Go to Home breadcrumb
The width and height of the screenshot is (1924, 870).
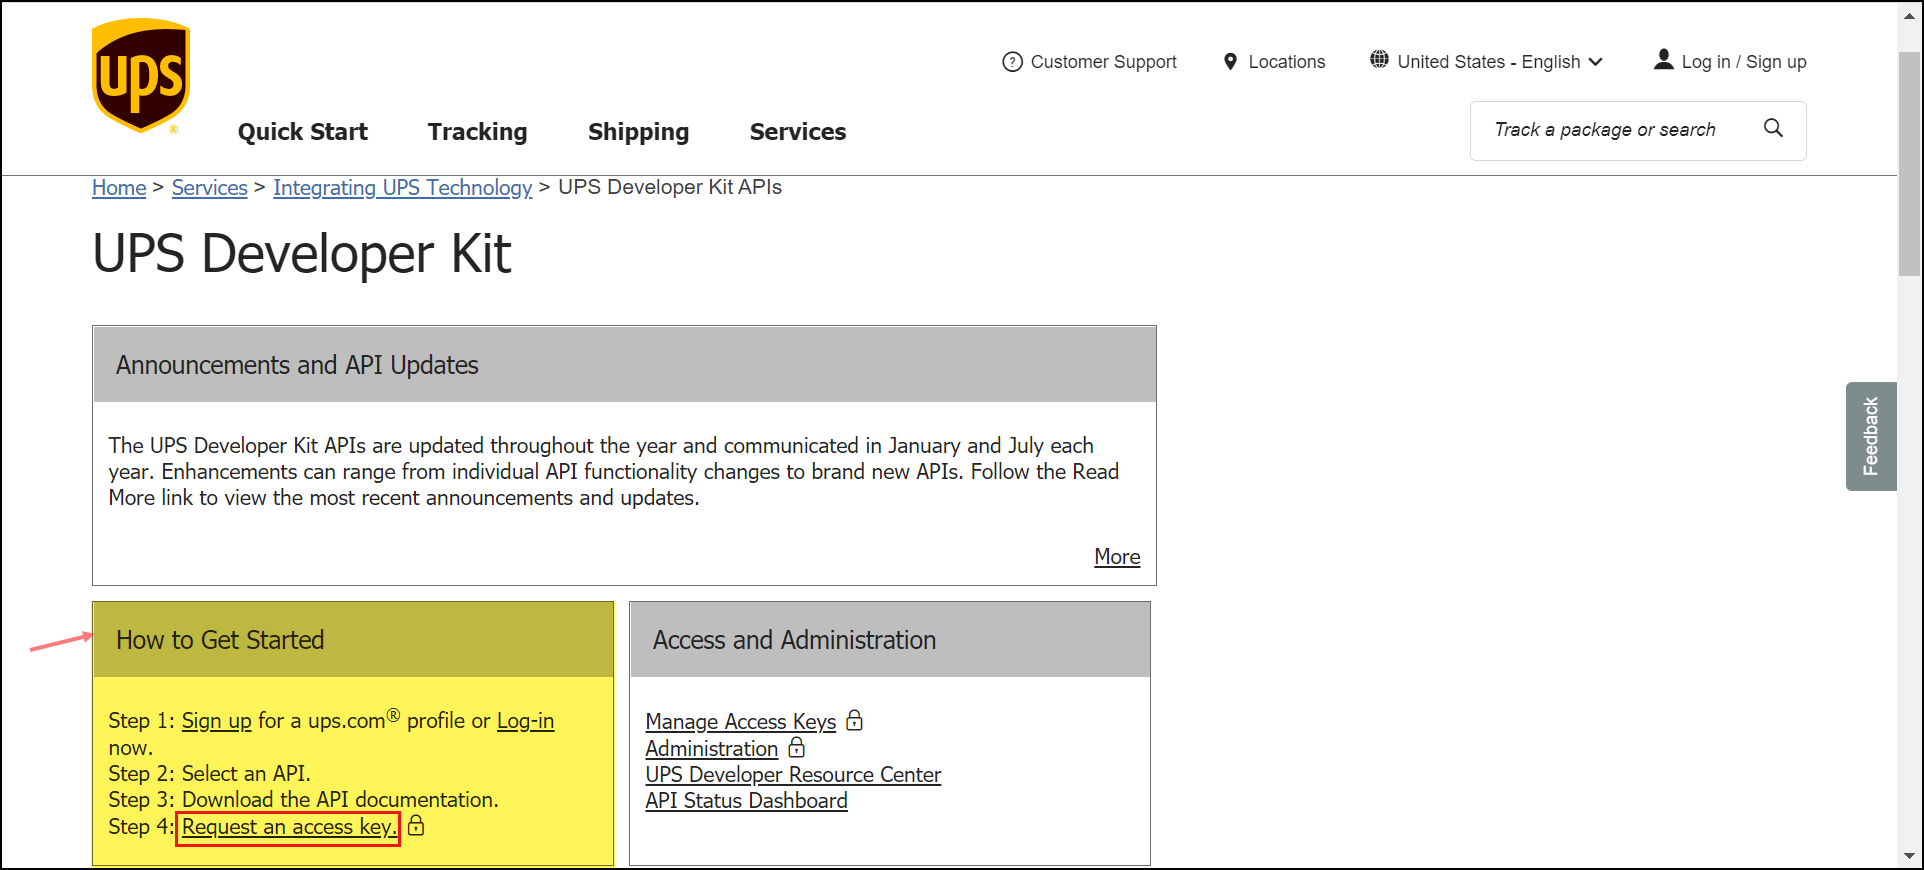[119, 188]
